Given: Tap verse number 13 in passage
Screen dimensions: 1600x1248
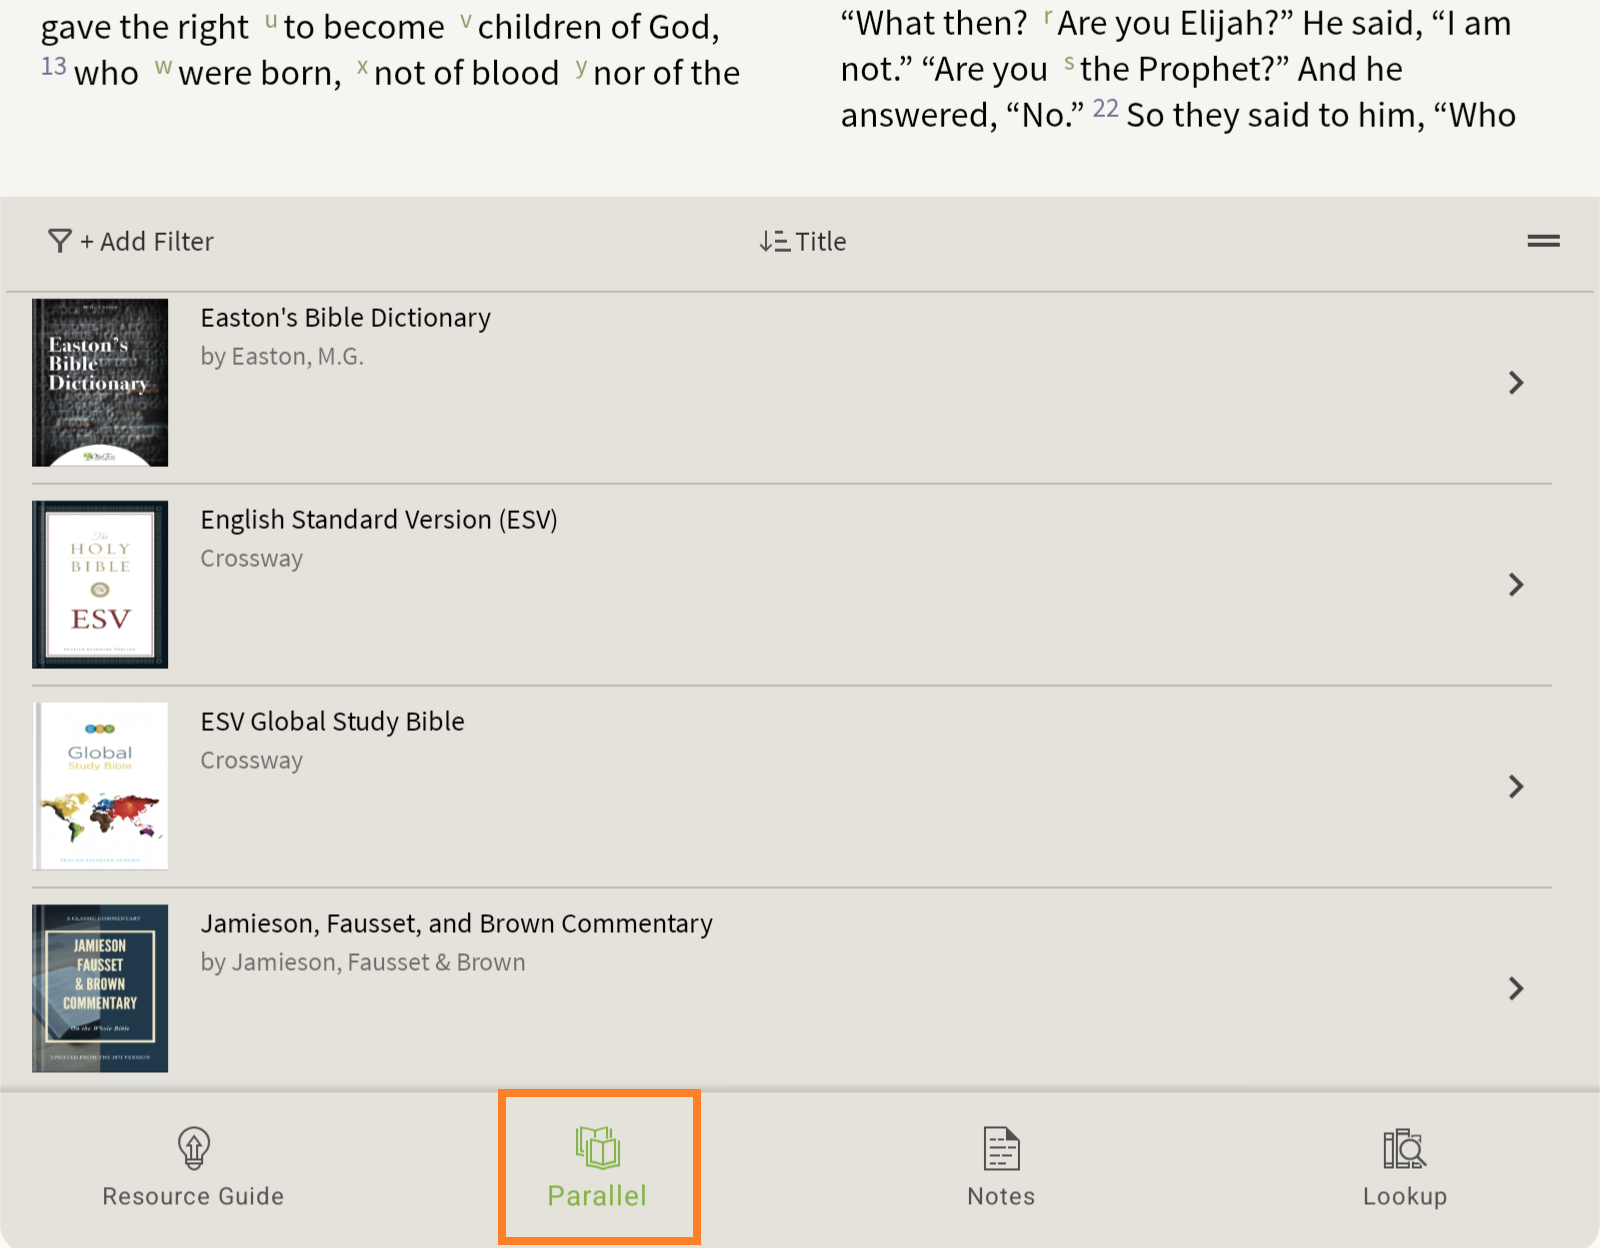Looking at the screenshot, I should pos(53,67).
